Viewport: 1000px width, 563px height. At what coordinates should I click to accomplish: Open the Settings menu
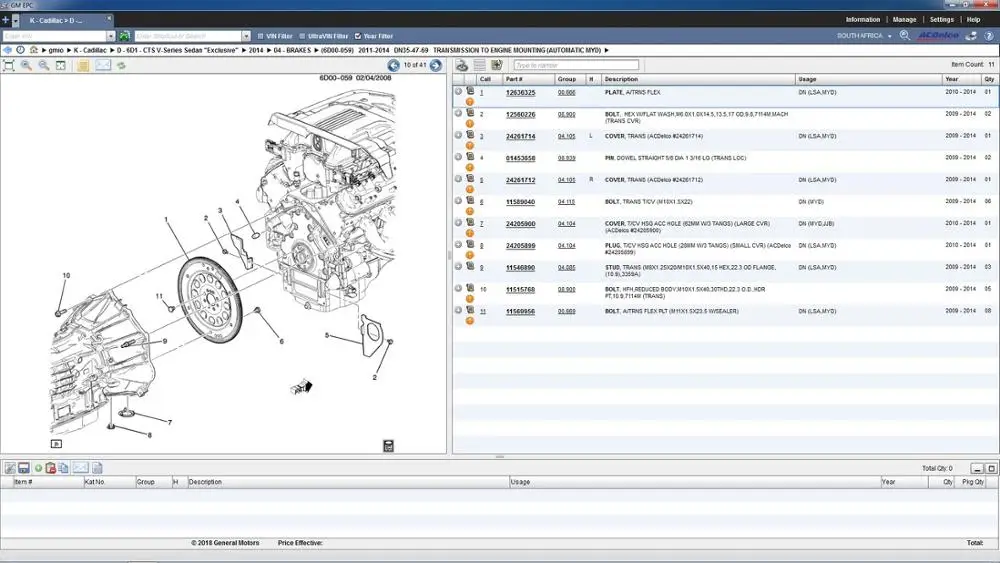pyautogui.click(x=941, y=20)
